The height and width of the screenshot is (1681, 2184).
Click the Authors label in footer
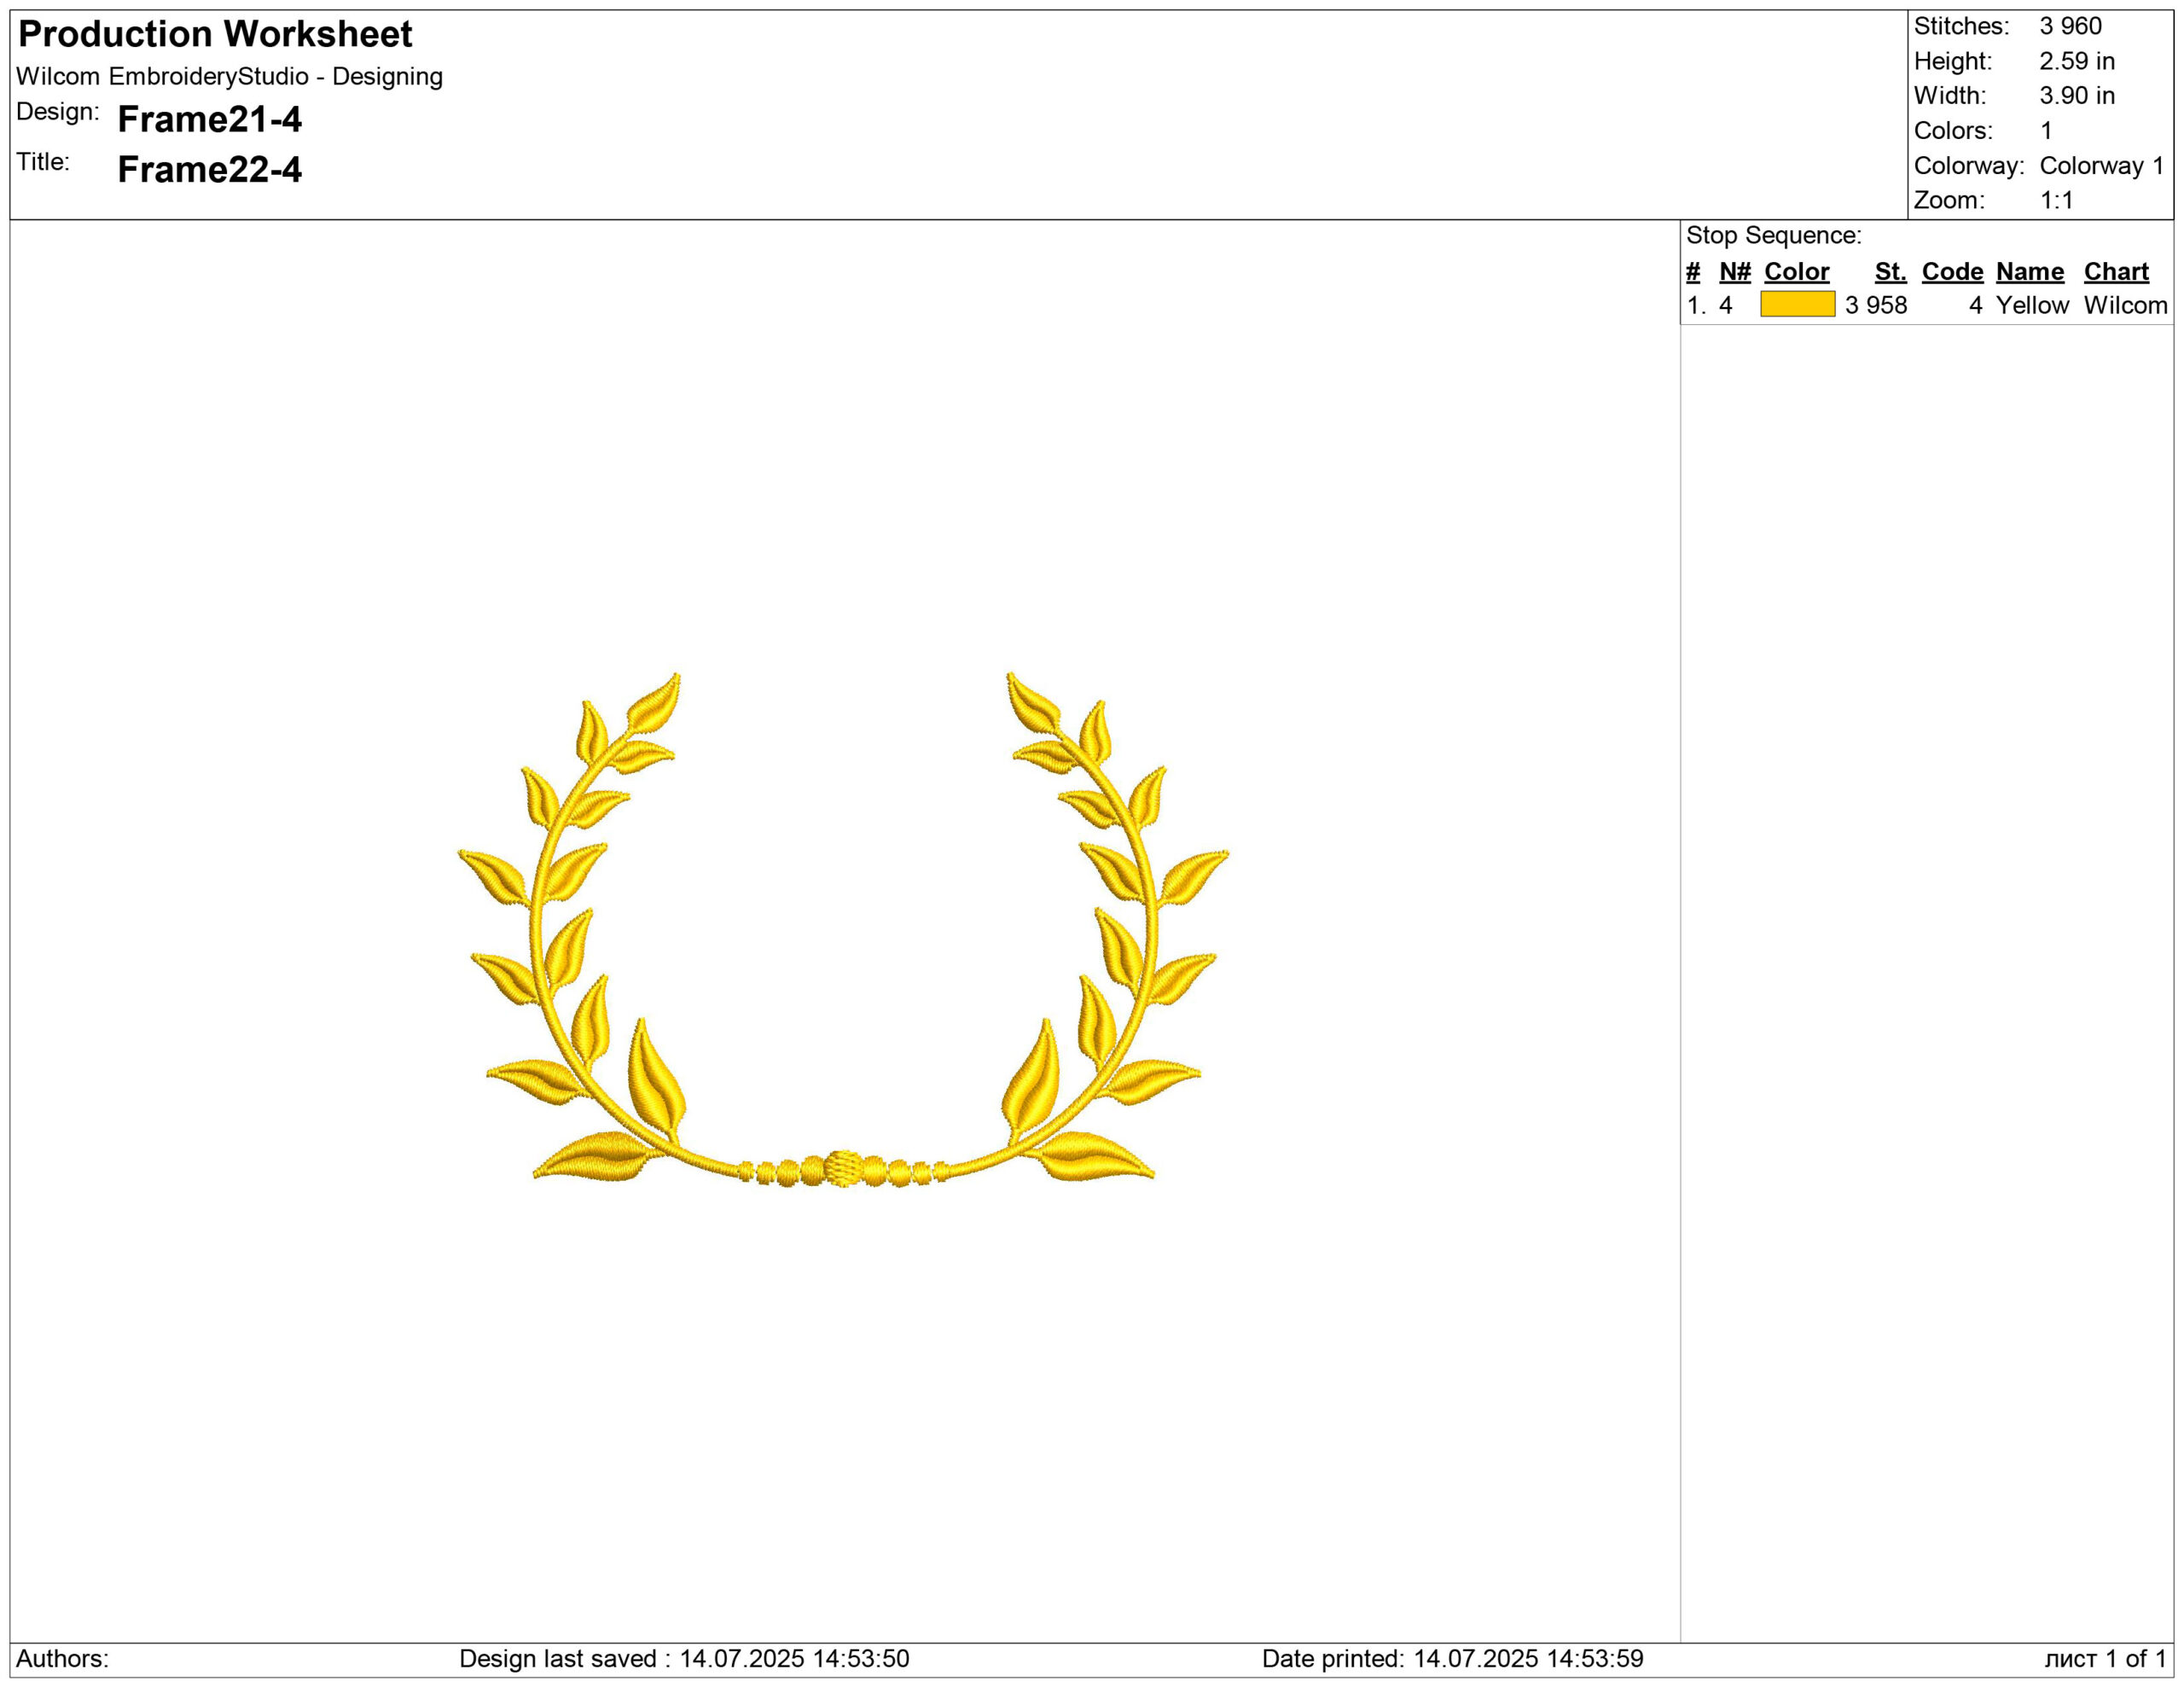(x=62, y=1659)
